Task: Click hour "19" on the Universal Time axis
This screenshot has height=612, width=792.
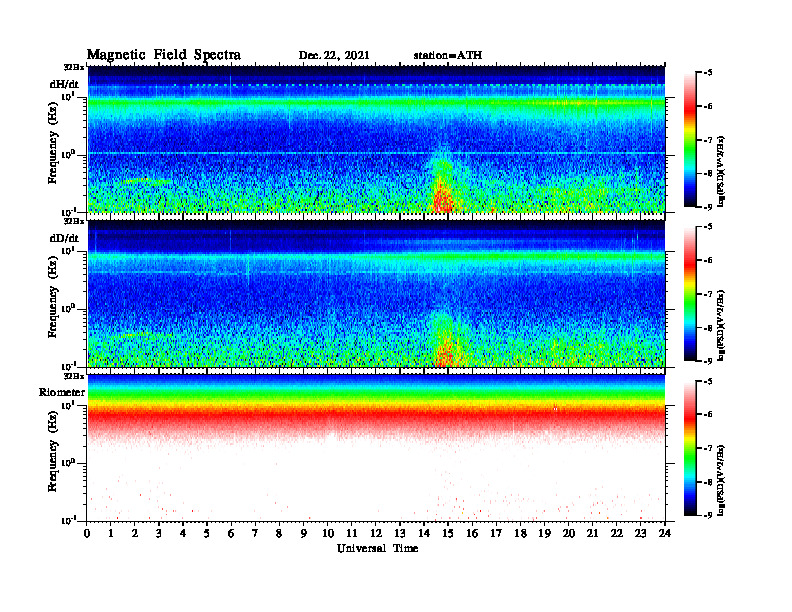Action: click(x=544, y=534)
